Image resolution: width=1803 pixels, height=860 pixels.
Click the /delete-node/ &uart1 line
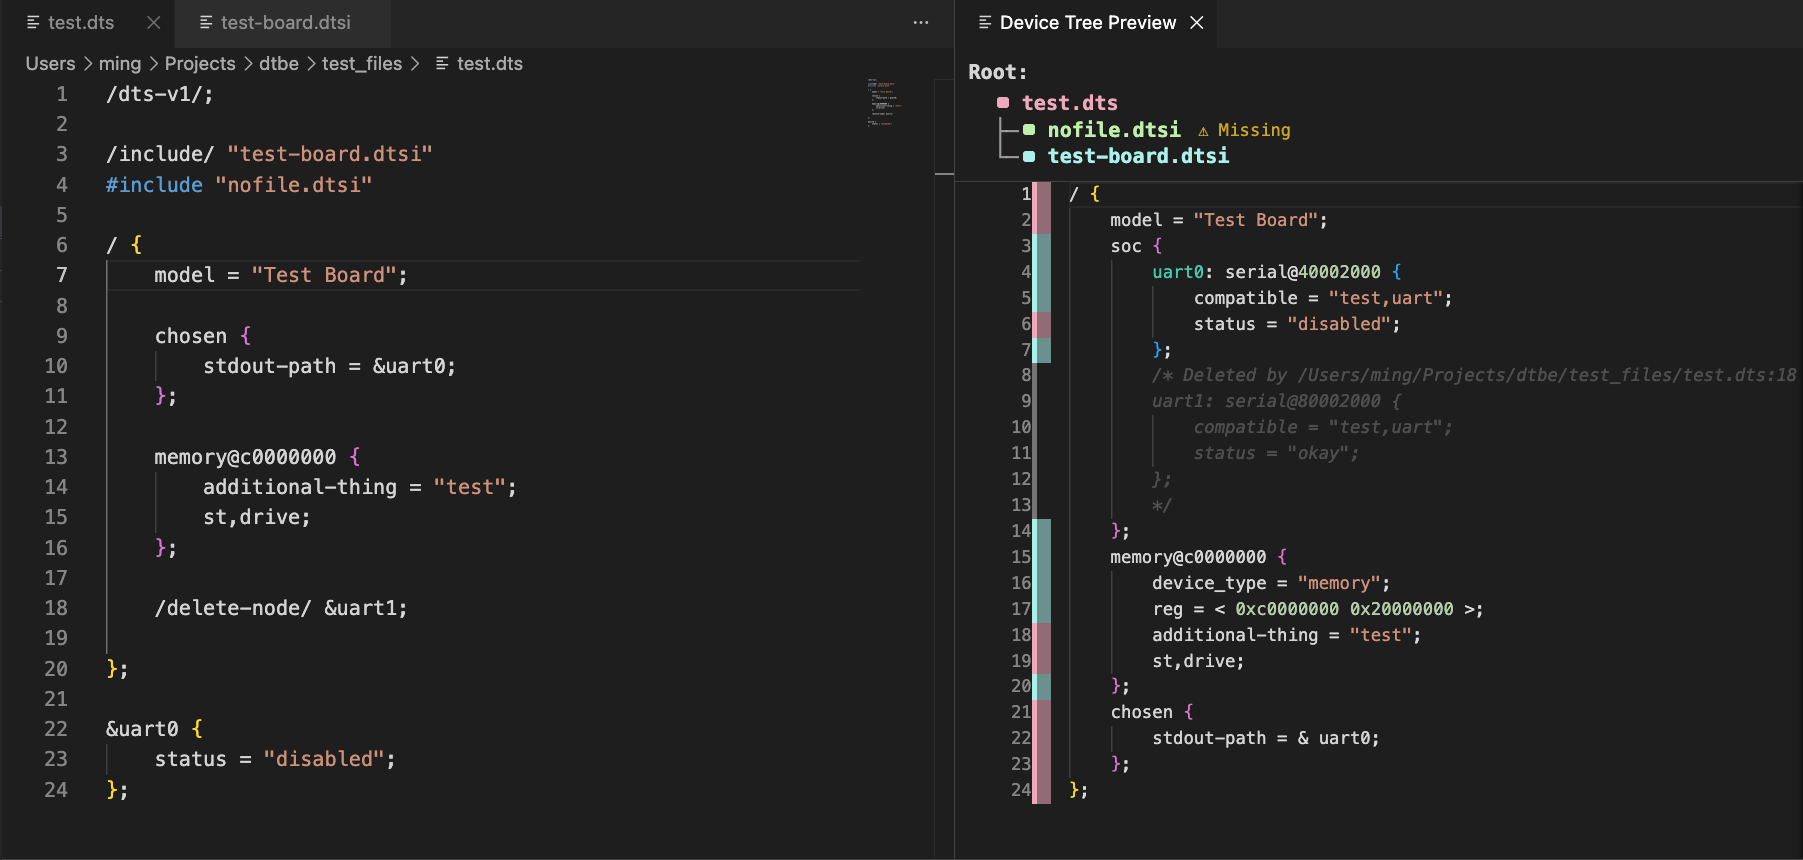coord(281,608)
